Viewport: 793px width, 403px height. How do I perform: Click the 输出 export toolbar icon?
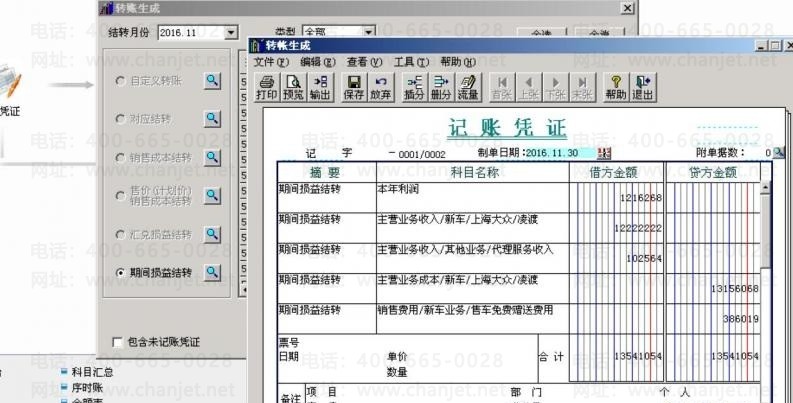tap(320, 87)
